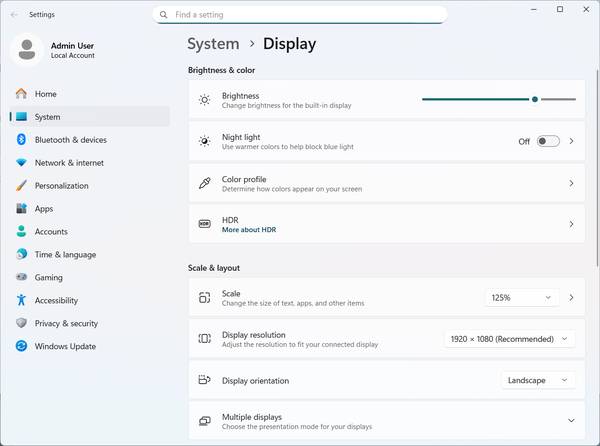The width and height of the screenshot is (600, 446).
Task: Click the Windows Update sync icon
Action: [21, 346]
